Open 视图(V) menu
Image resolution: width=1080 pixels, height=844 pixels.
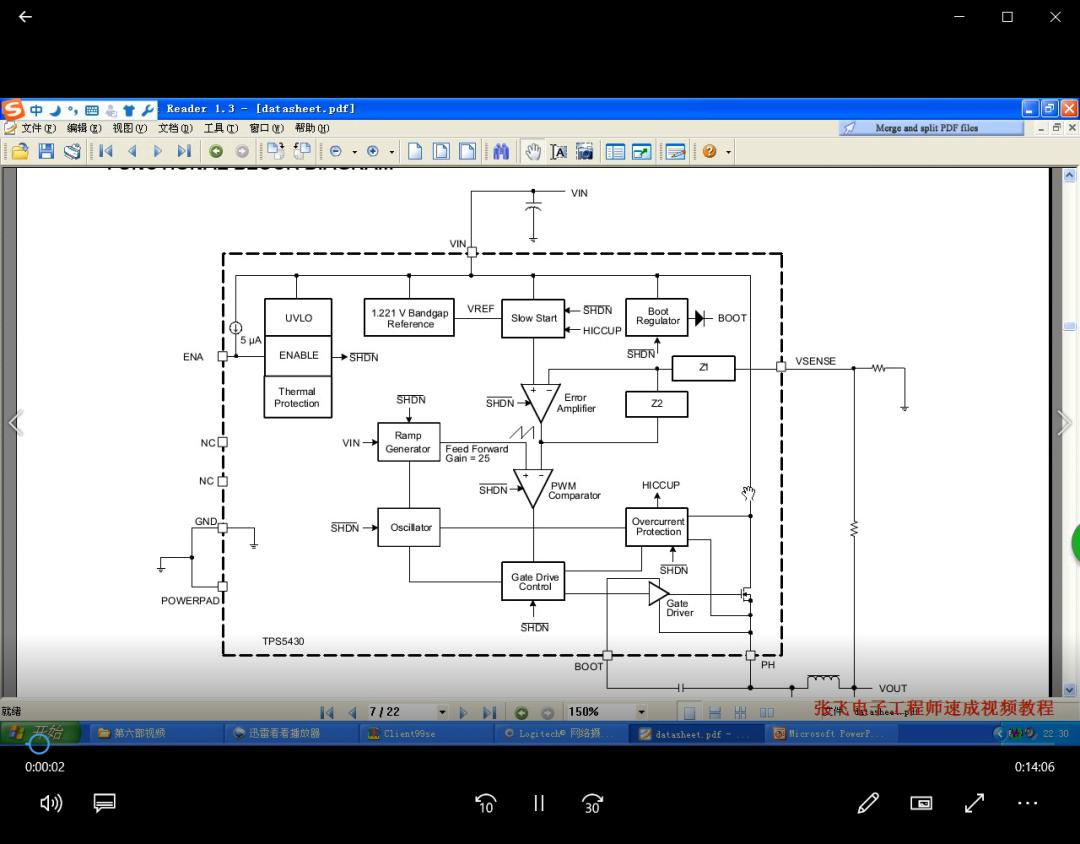click(129, 128)
